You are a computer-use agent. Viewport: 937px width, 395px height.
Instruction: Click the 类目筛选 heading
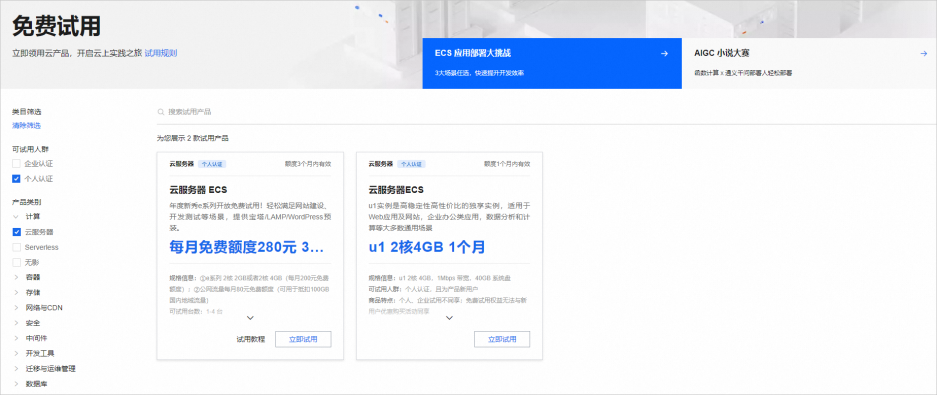click(x=27, y=112)
